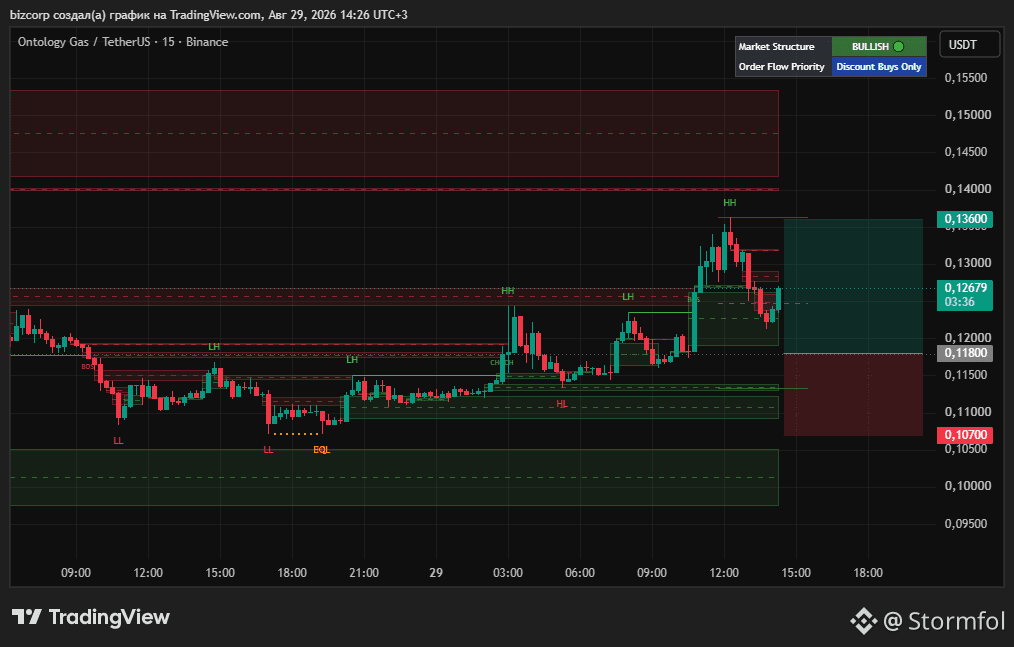Select the Order Flow Priority cell
The height and width of the screenshot is (647, 1014).
(783, 67)
